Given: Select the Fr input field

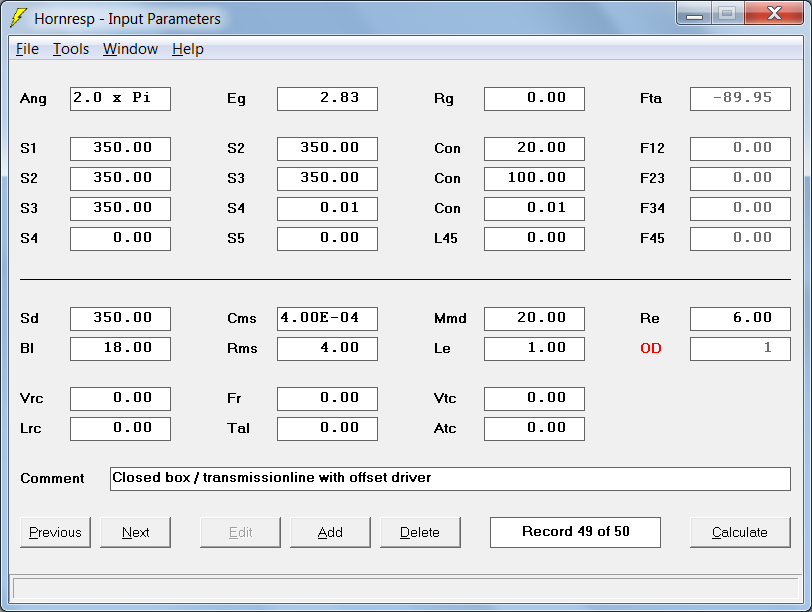Looking at the screenshot, I should [x=327, y=399].
